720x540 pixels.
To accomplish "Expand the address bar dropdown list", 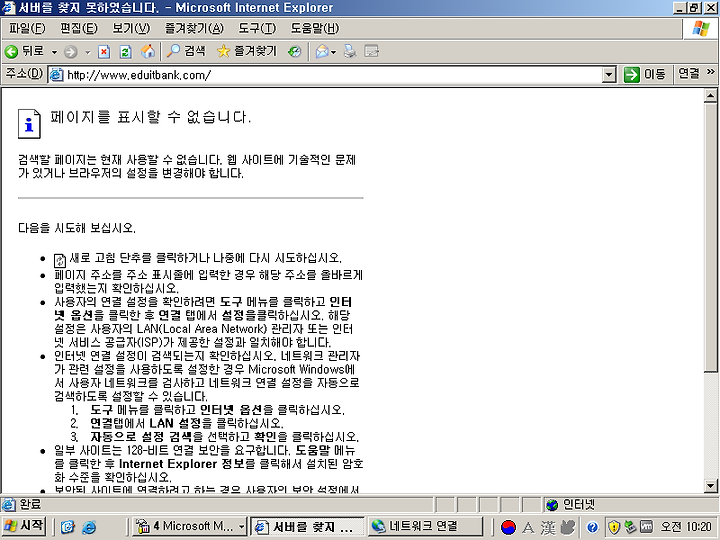I will [x=609, y=75].
